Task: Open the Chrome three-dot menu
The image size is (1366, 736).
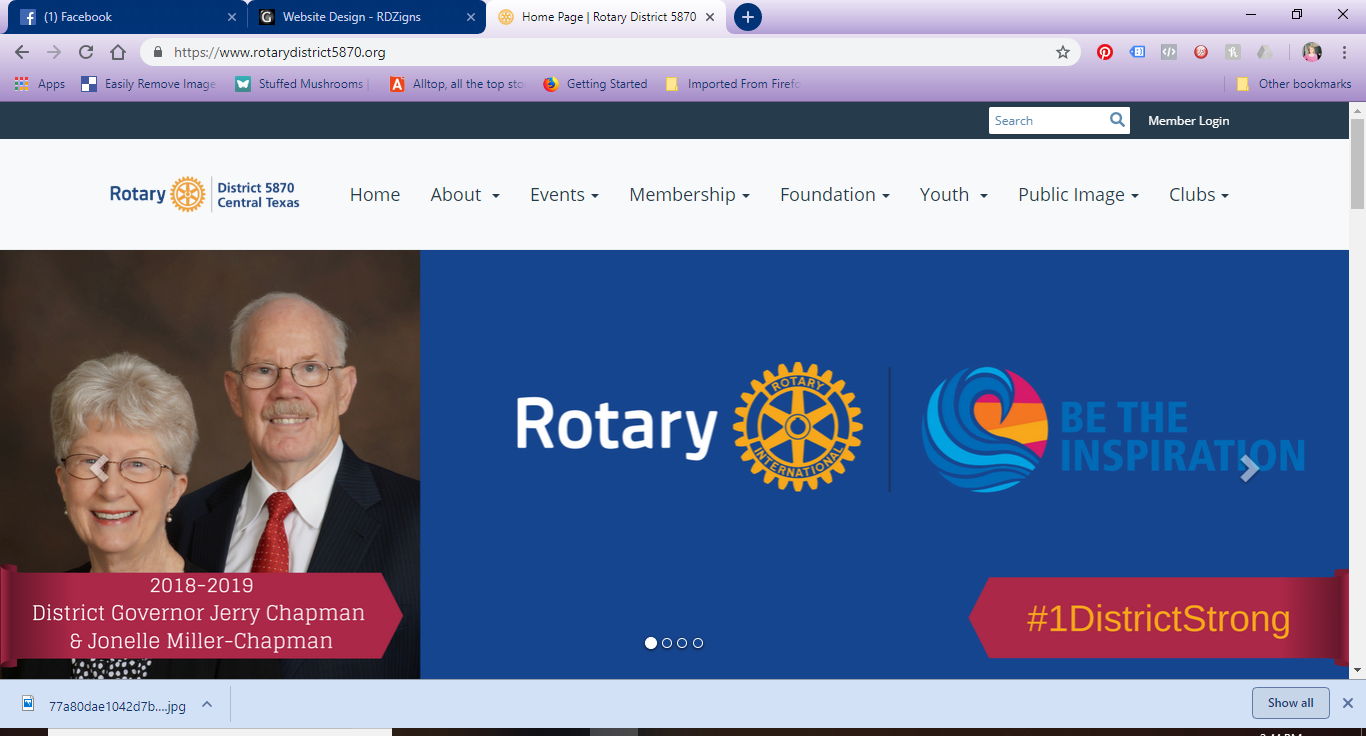Action: (x=1344, y=52)
